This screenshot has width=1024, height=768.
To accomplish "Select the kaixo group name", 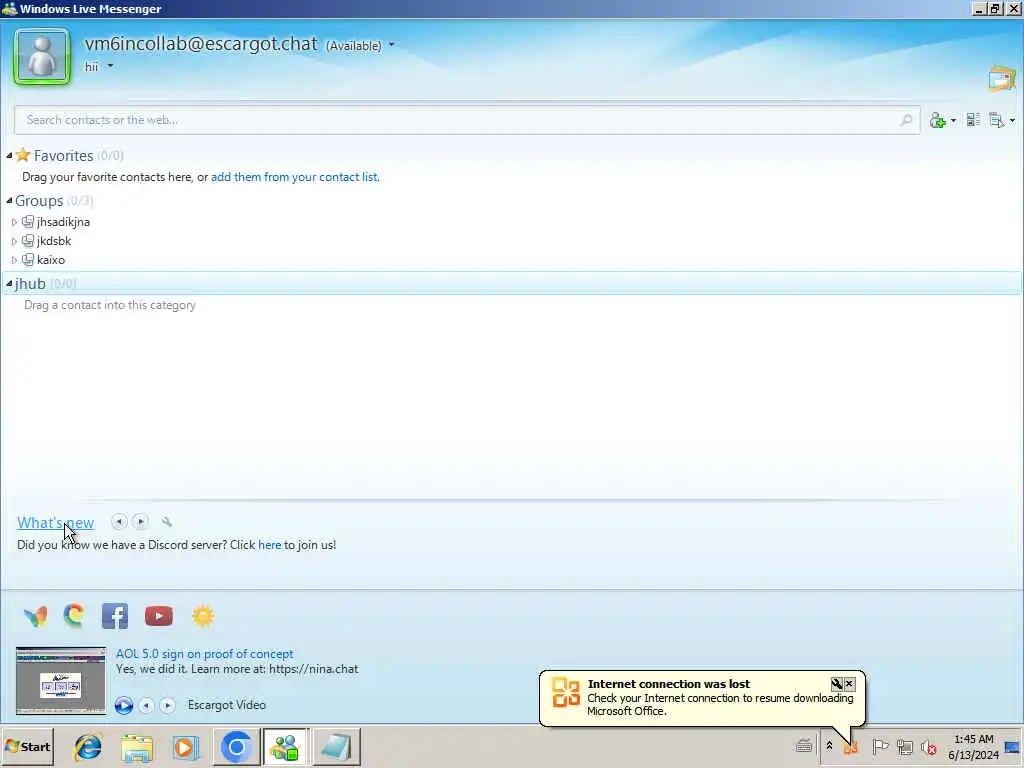I will (51, 260).
